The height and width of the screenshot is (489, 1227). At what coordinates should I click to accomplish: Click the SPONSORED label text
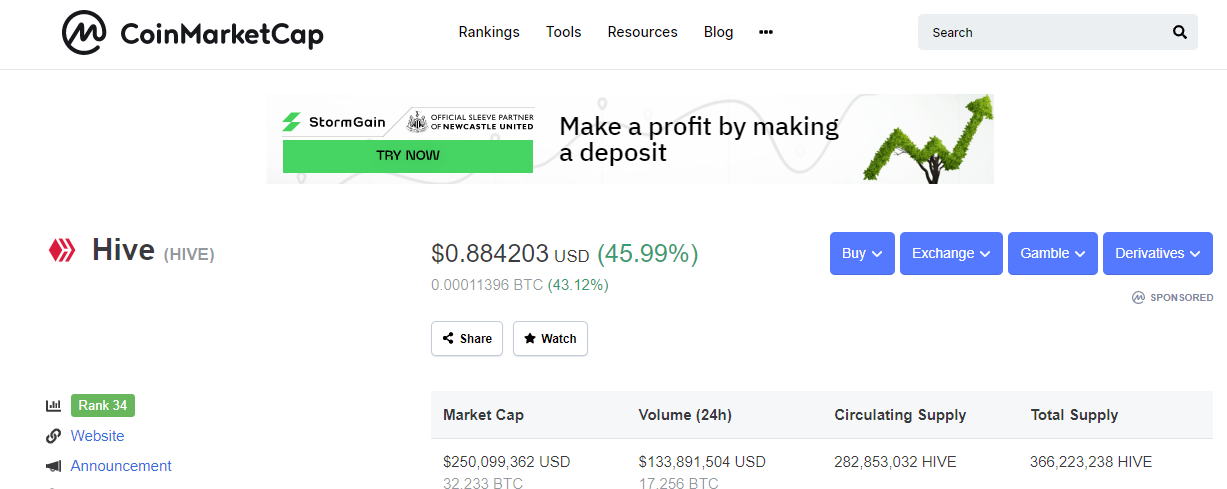coord(1182,298)
